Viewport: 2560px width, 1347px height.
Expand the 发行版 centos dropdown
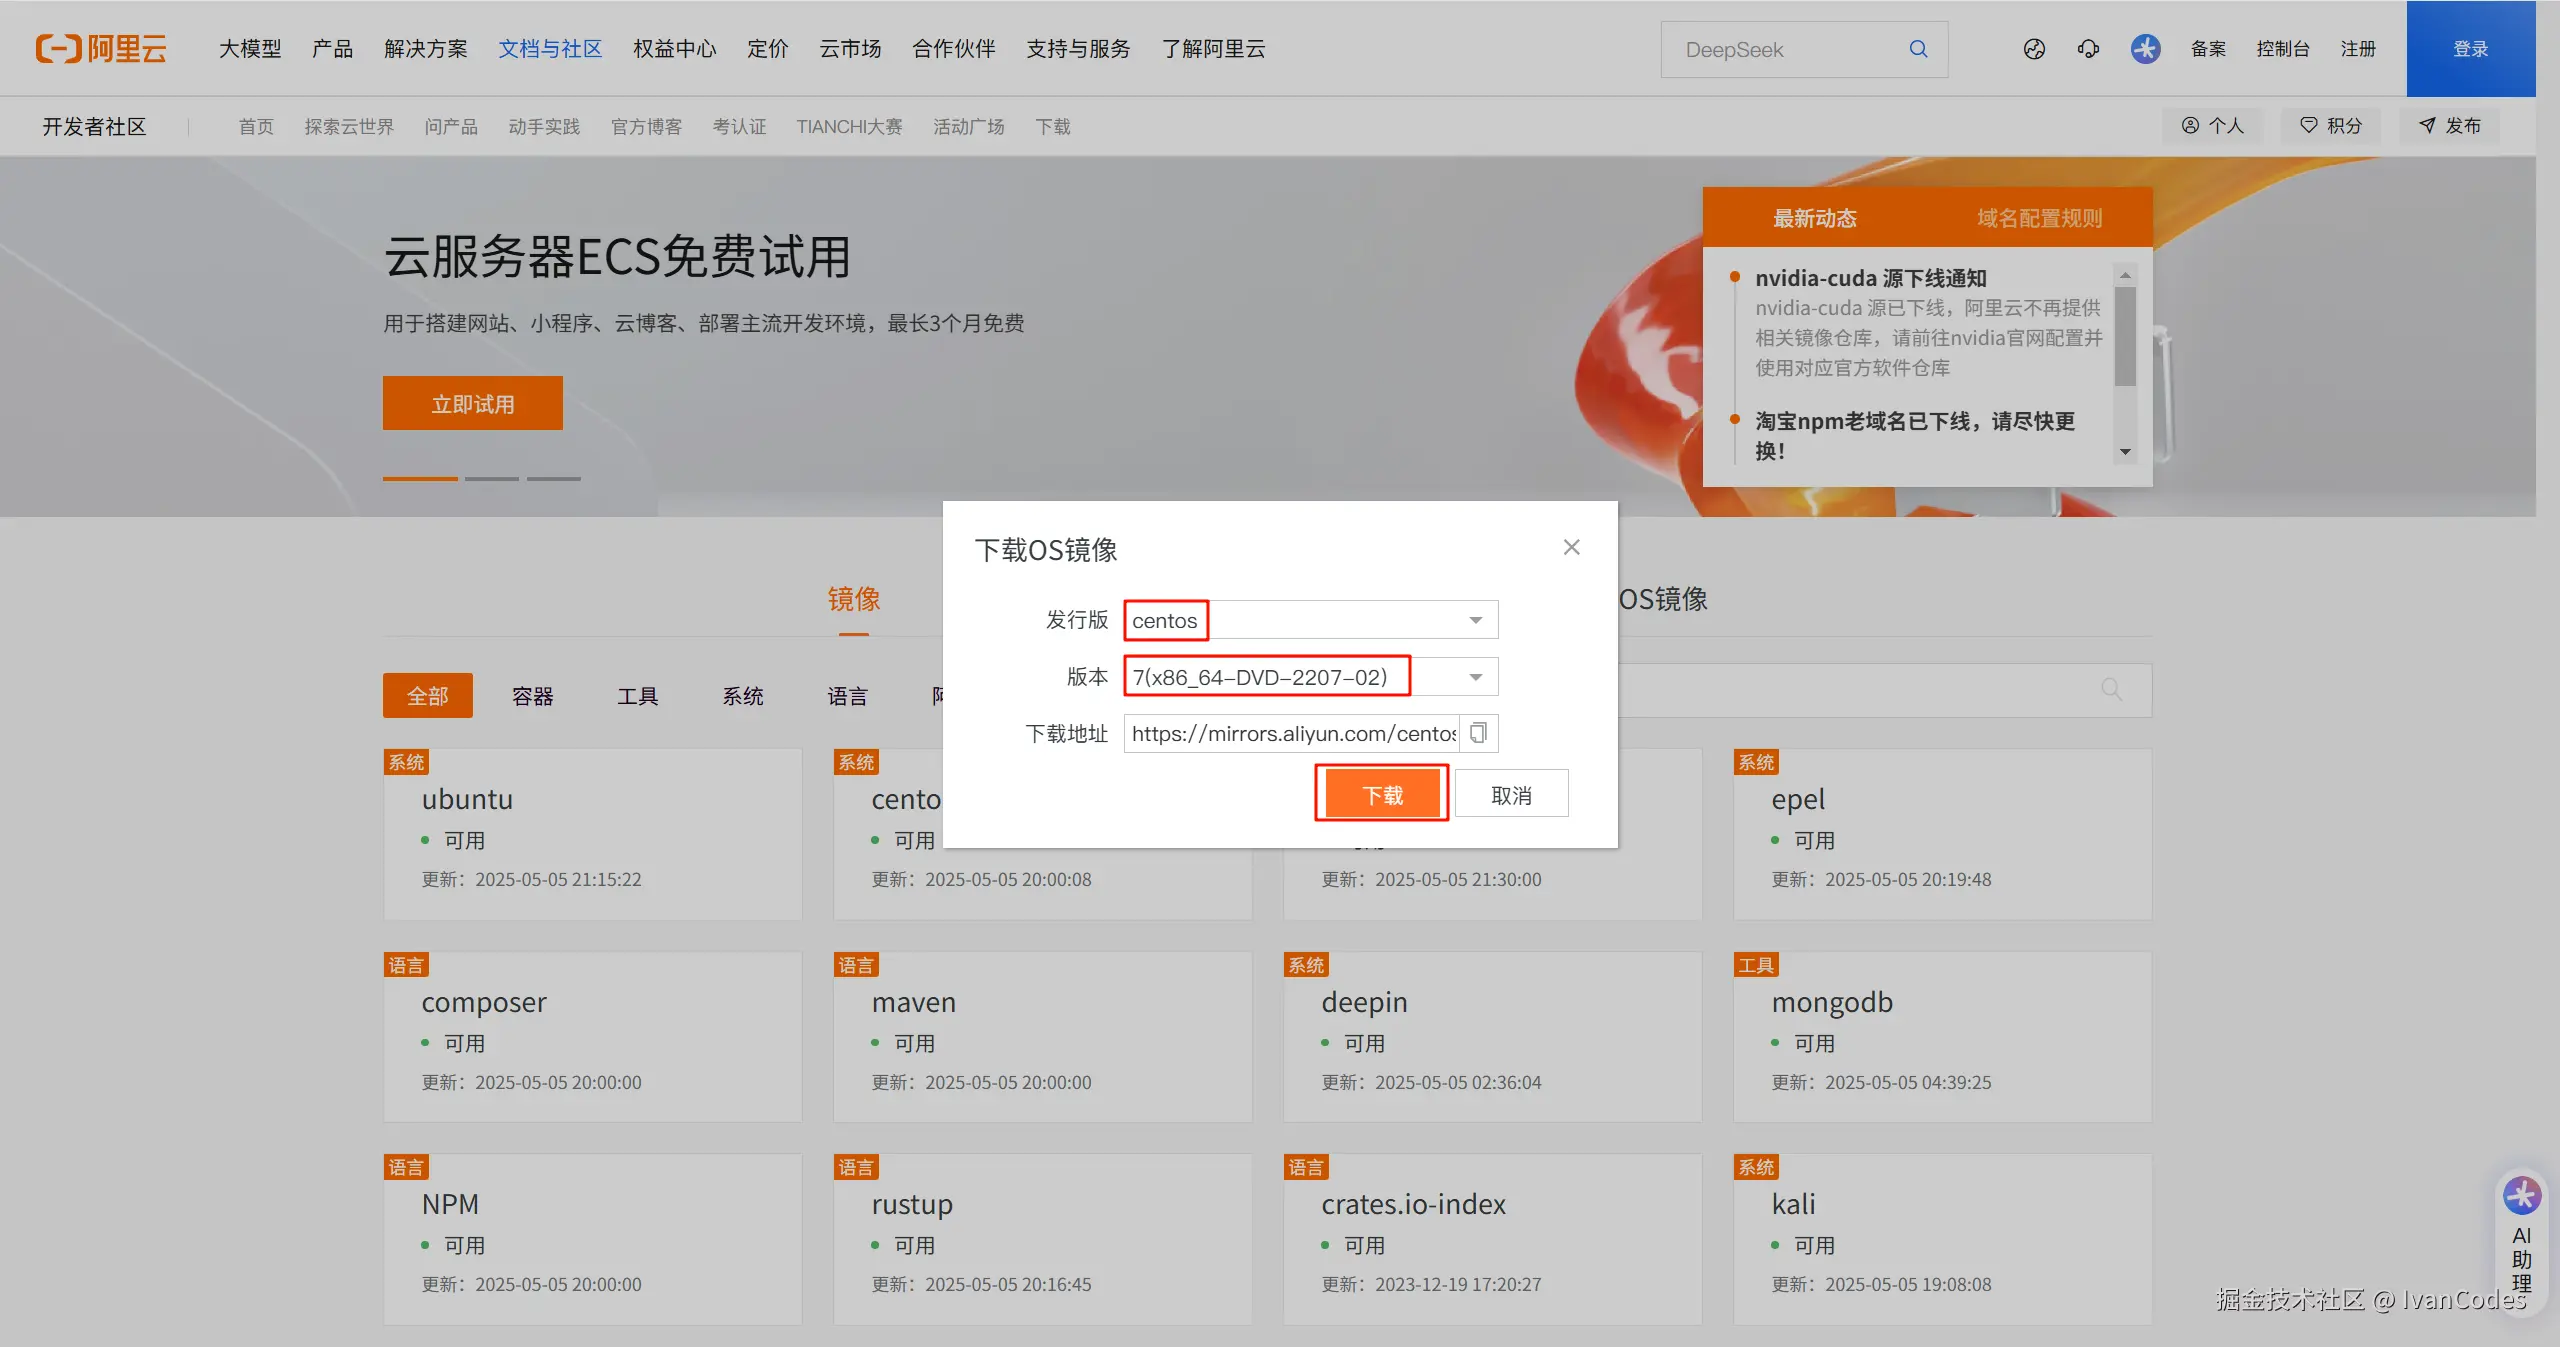(1475, 619)
